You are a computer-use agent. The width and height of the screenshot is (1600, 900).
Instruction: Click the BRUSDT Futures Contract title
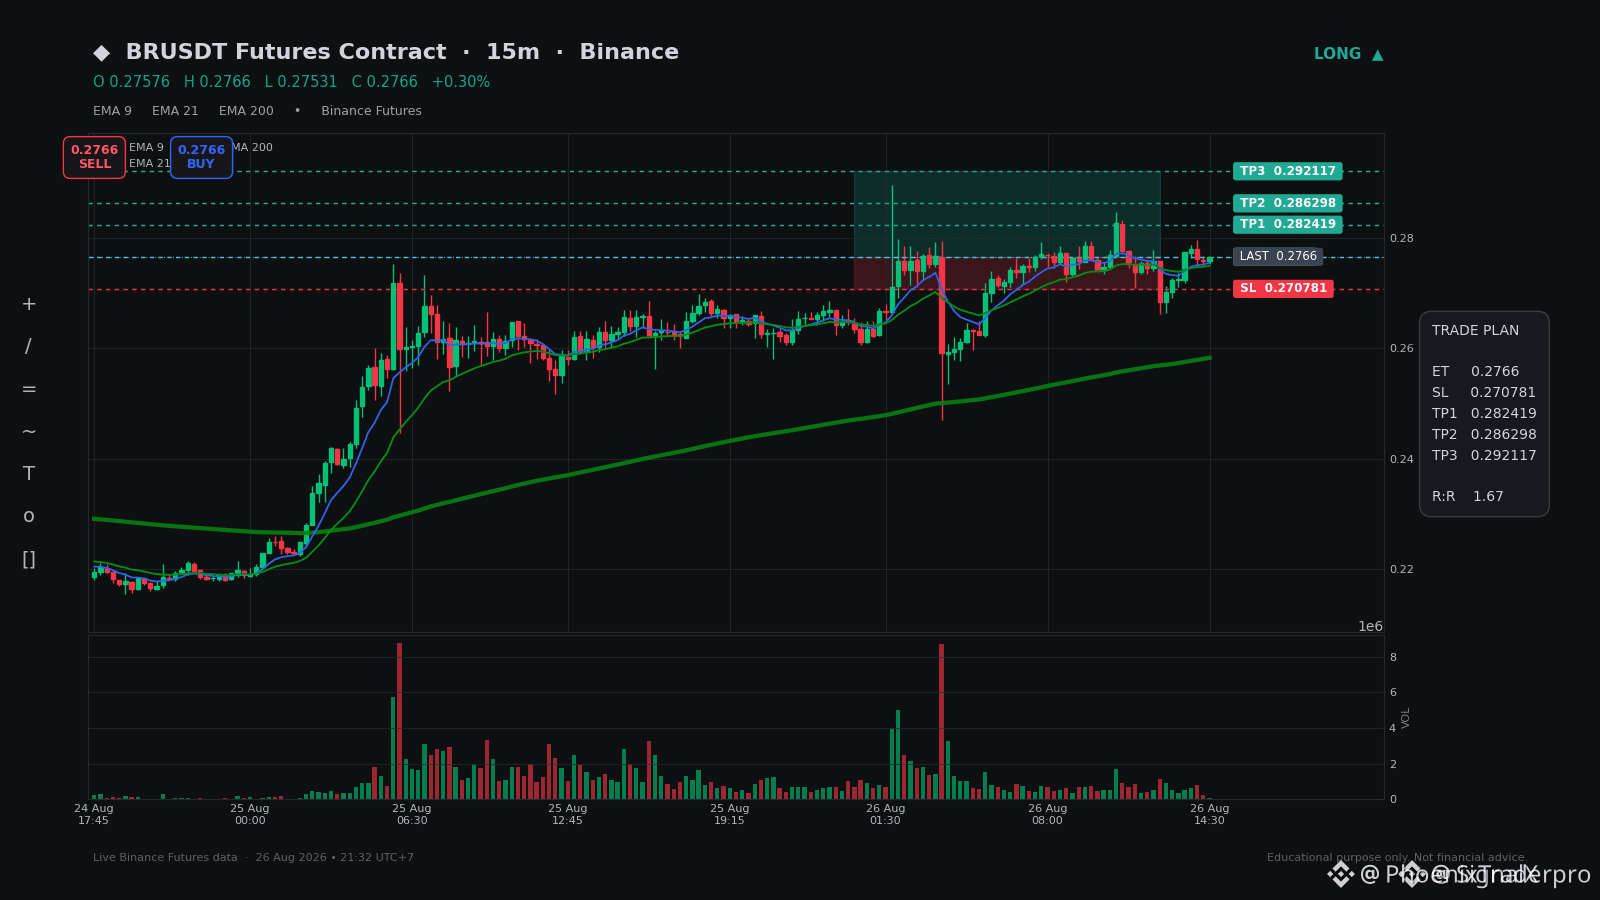point(286,52)
